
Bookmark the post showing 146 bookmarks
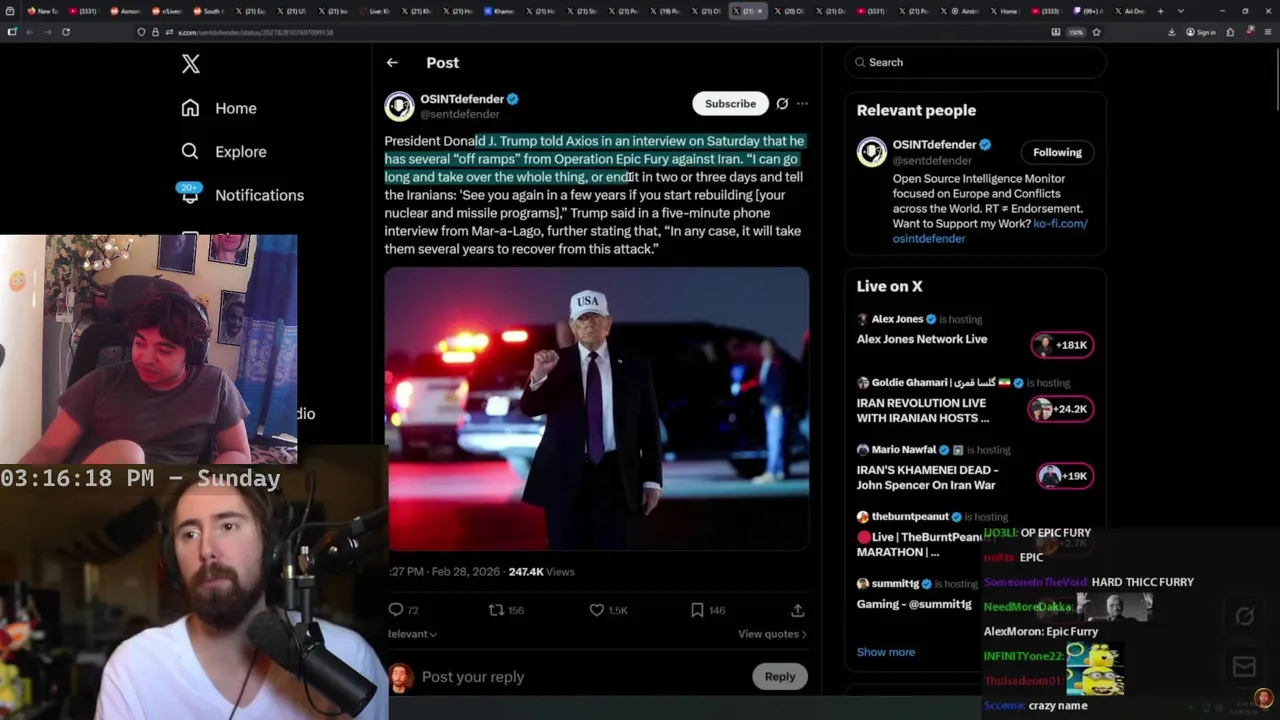pyautogui.click(x=697, y=609)
